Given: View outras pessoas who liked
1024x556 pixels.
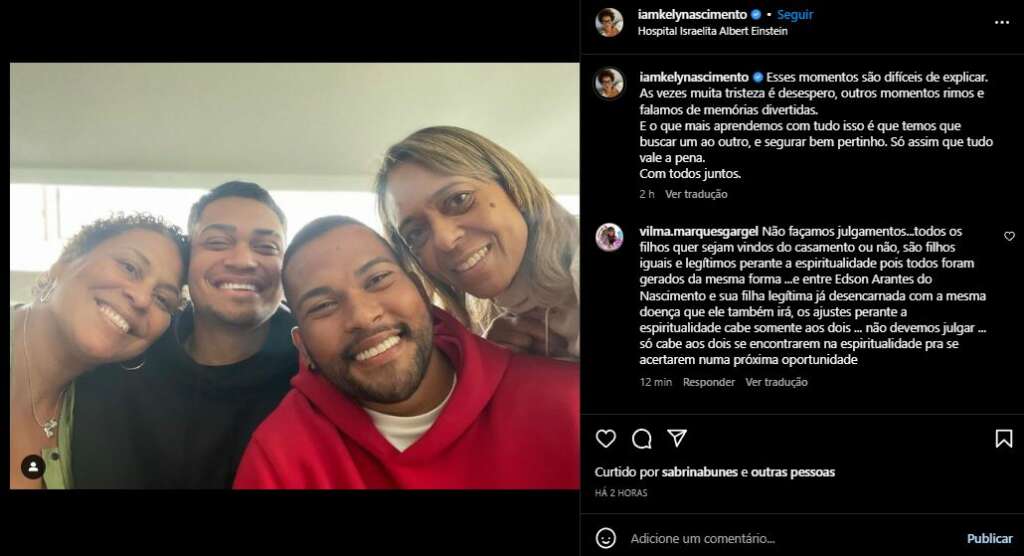Looking at the screenshot, I should click(x=793, y=472).
